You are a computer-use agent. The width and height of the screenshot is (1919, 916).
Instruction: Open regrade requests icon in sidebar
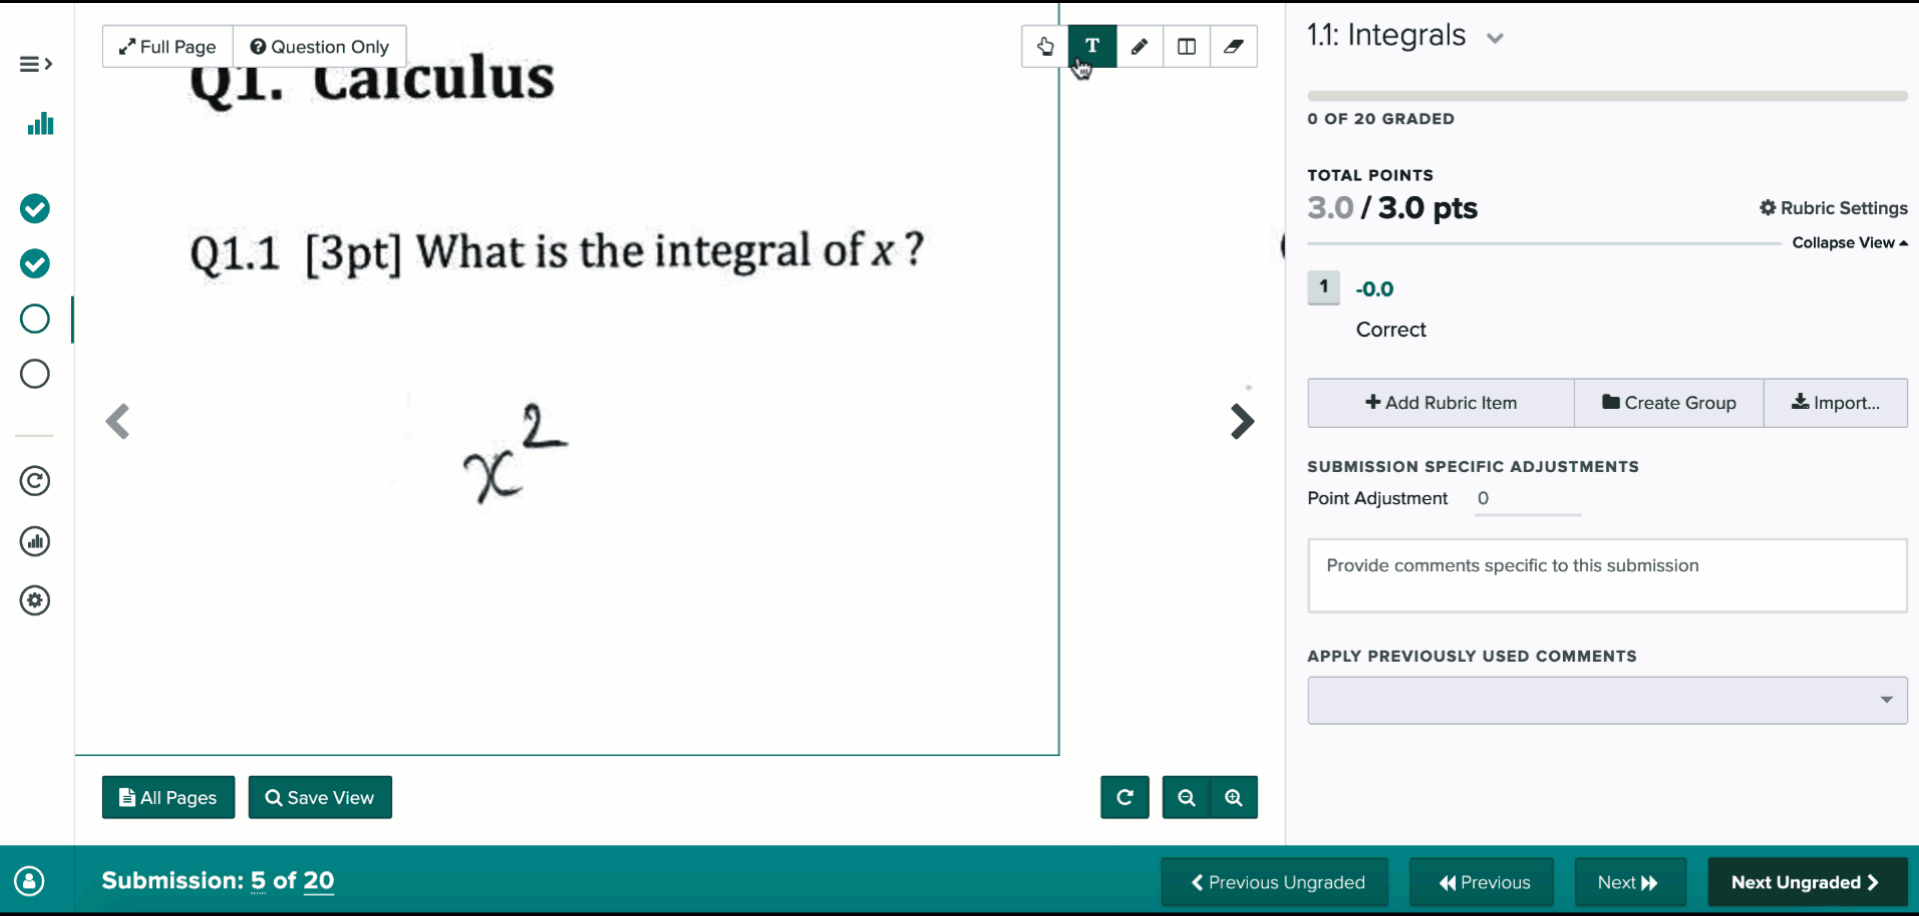click(35, 481)
